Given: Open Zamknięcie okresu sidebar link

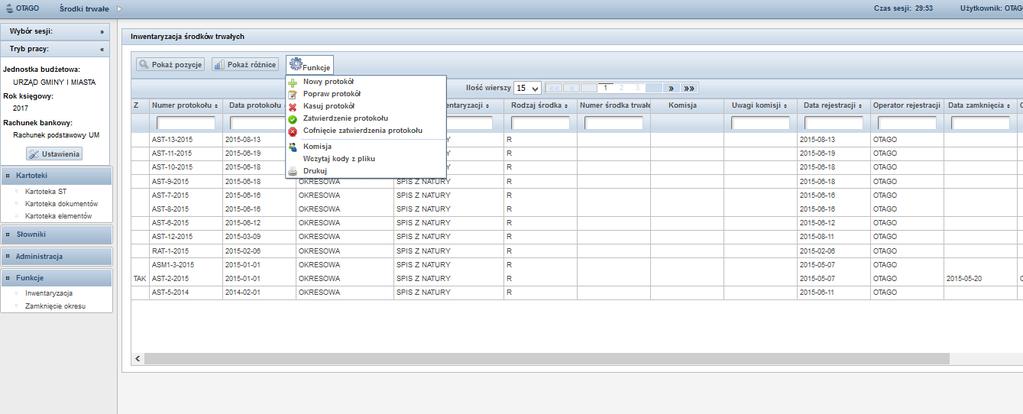Looking at the screenshot, I should (55, 306).
